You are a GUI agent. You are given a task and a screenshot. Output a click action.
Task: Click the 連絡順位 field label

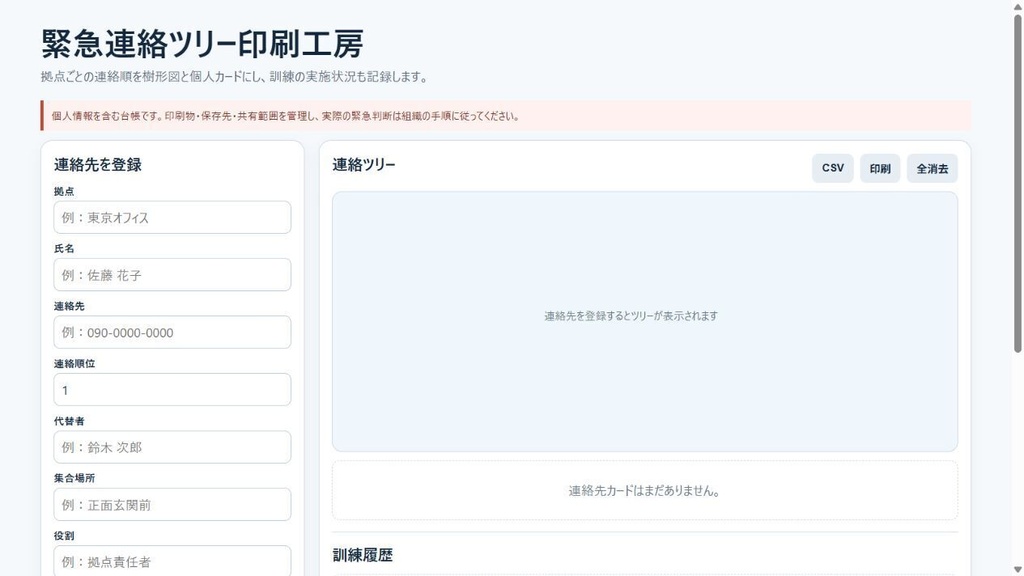click(x=74, y=364)
